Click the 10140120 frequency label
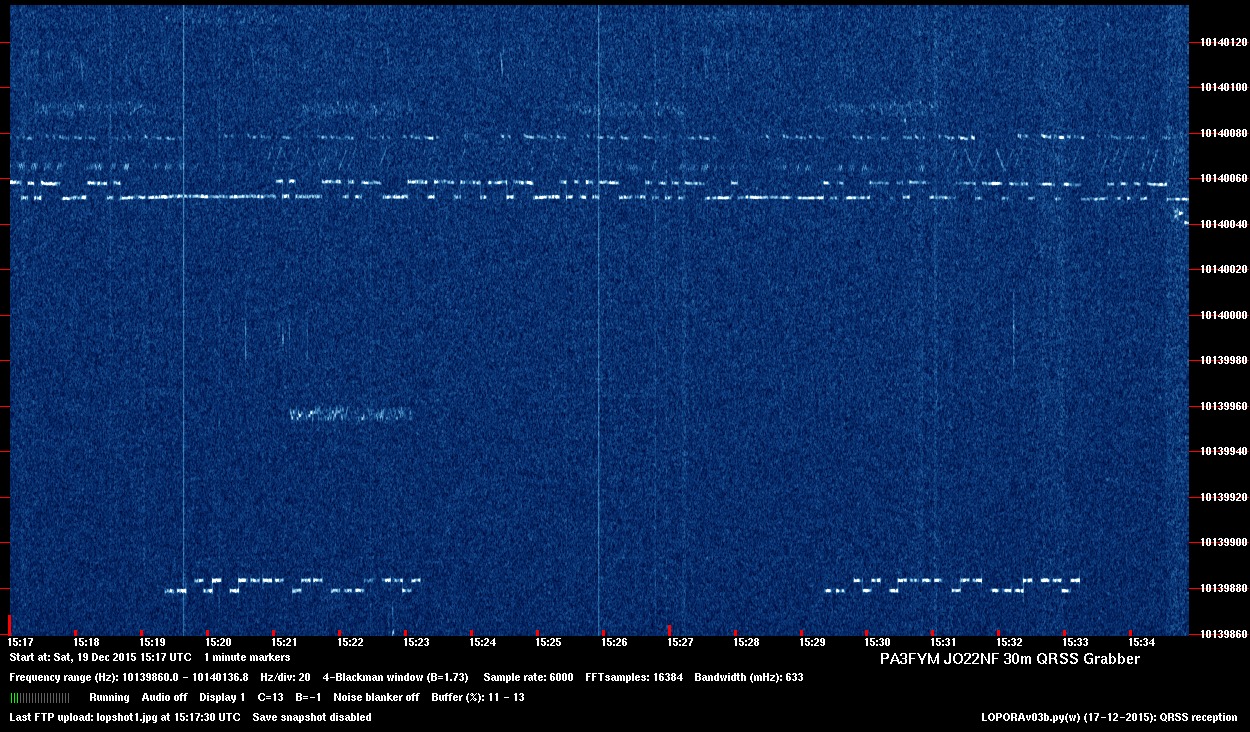 (1223, 42)
